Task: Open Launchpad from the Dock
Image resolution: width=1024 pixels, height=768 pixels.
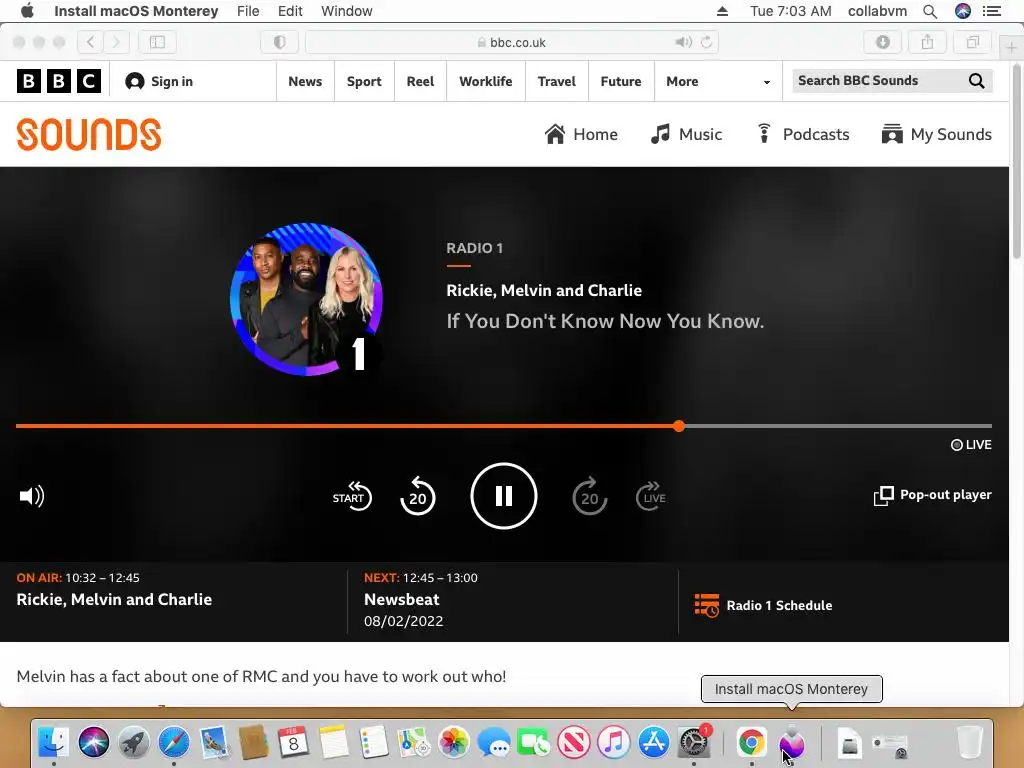Action: 134,742
